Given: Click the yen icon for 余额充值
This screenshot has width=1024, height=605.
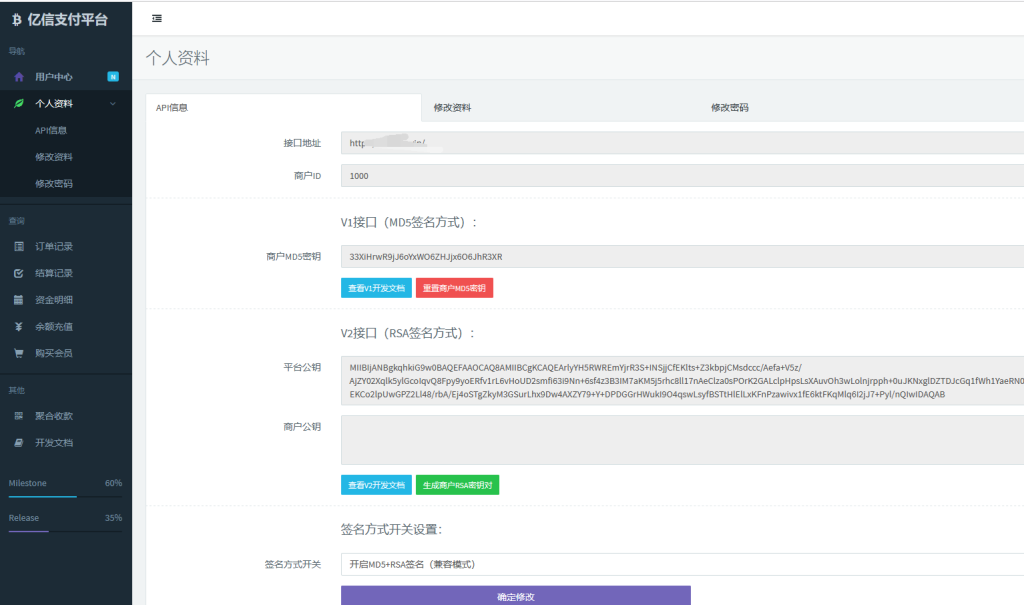Looking at the screenshot, I should tap(18, 326).
